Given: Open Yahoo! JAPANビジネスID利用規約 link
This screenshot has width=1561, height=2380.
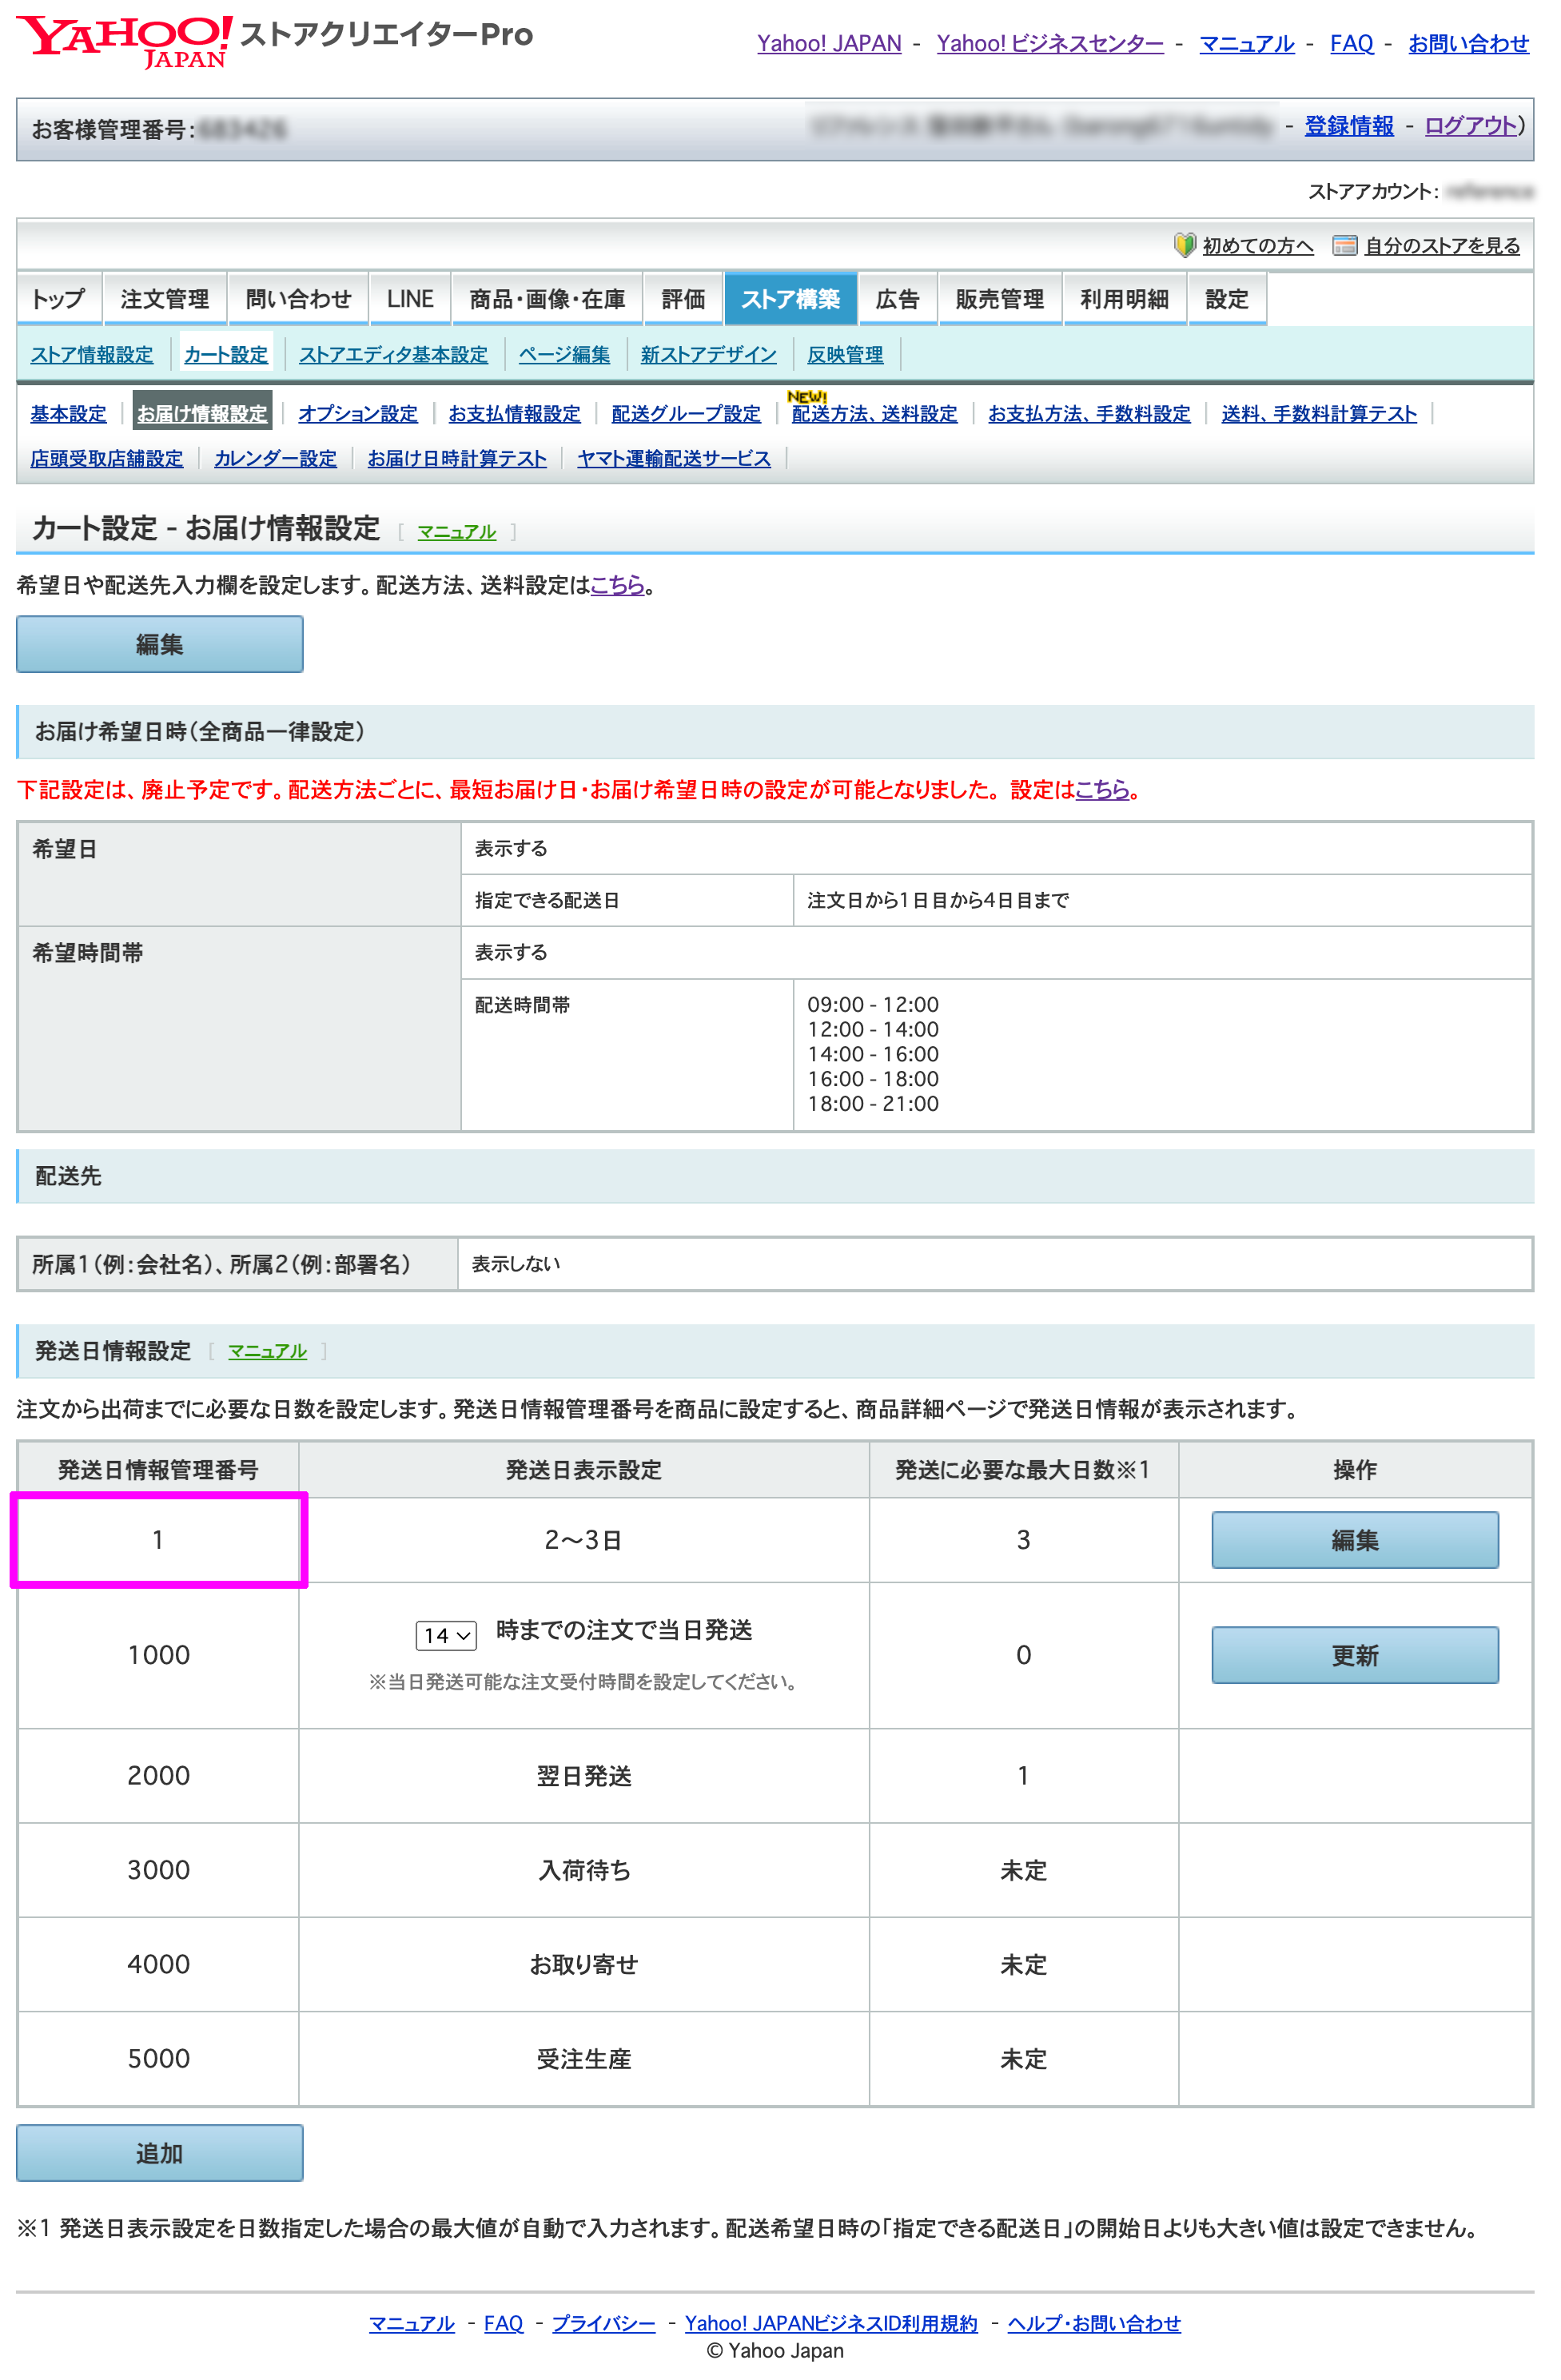Looking at the screenshot, I should (831, 2323).
